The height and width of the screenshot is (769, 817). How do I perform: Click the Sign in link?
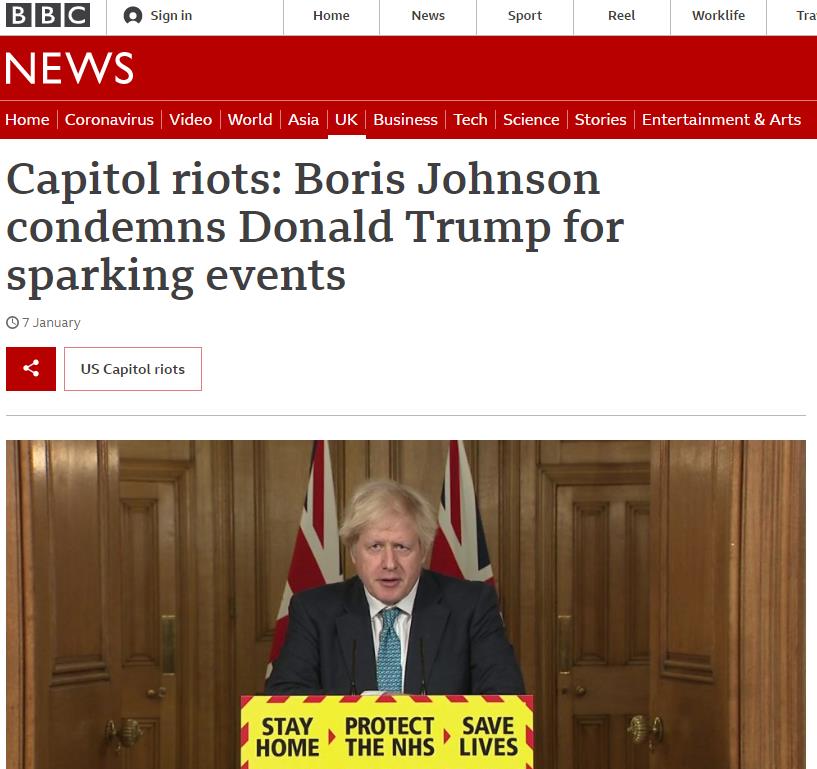pyautogui.click(x=171, y=16)
